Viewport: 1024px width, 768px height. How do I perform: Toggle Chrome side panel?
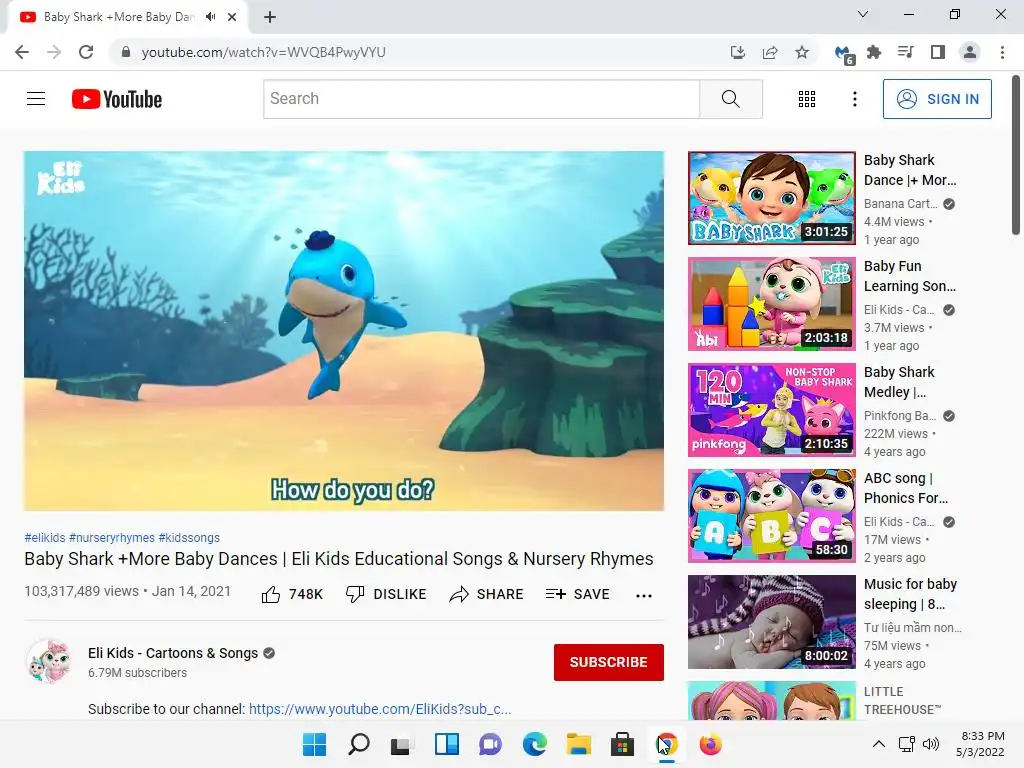click(938, 52)
